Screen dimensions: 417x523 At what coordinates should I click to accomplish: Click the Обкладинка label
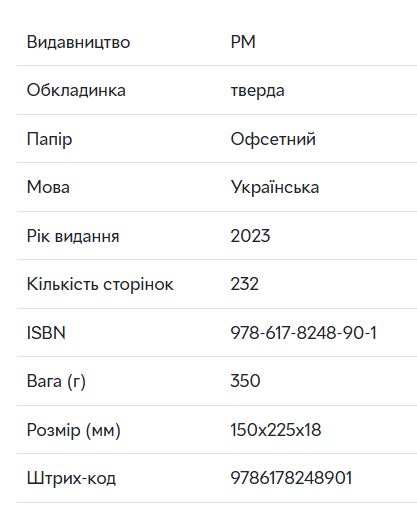click(76, 90)
